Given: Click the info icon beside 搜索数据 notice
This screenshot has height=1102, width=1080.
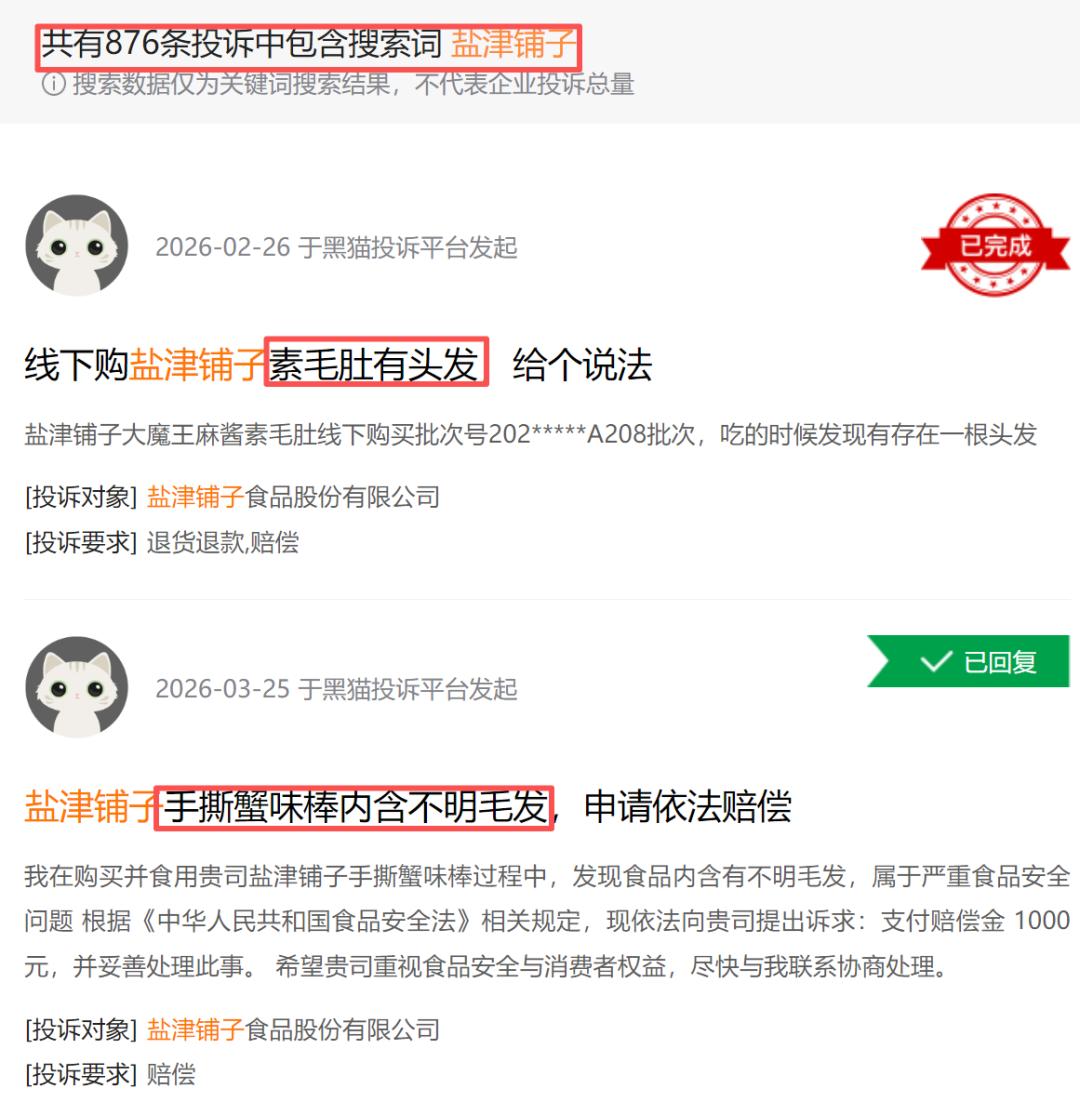Looking at the screenshot, I should point(53,84).
